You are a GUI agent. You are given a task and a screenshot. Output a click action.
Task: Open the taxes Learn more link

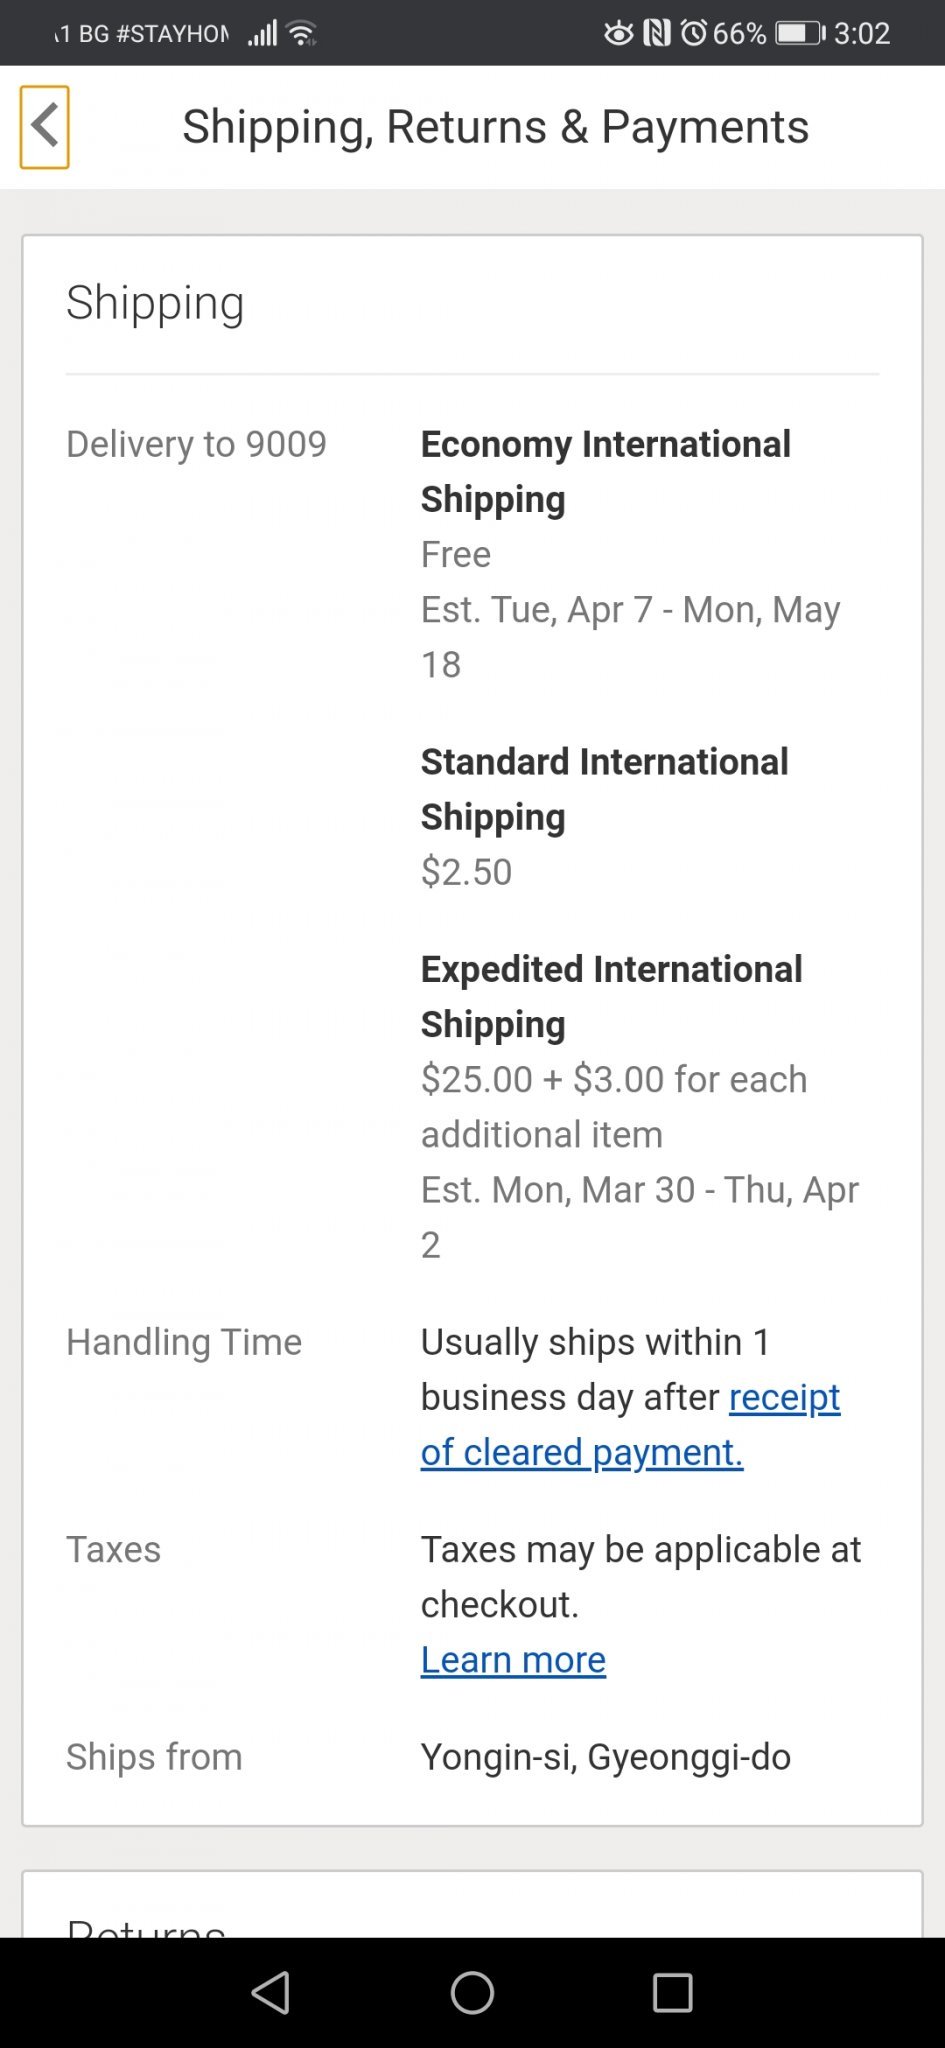point(513,1660)
